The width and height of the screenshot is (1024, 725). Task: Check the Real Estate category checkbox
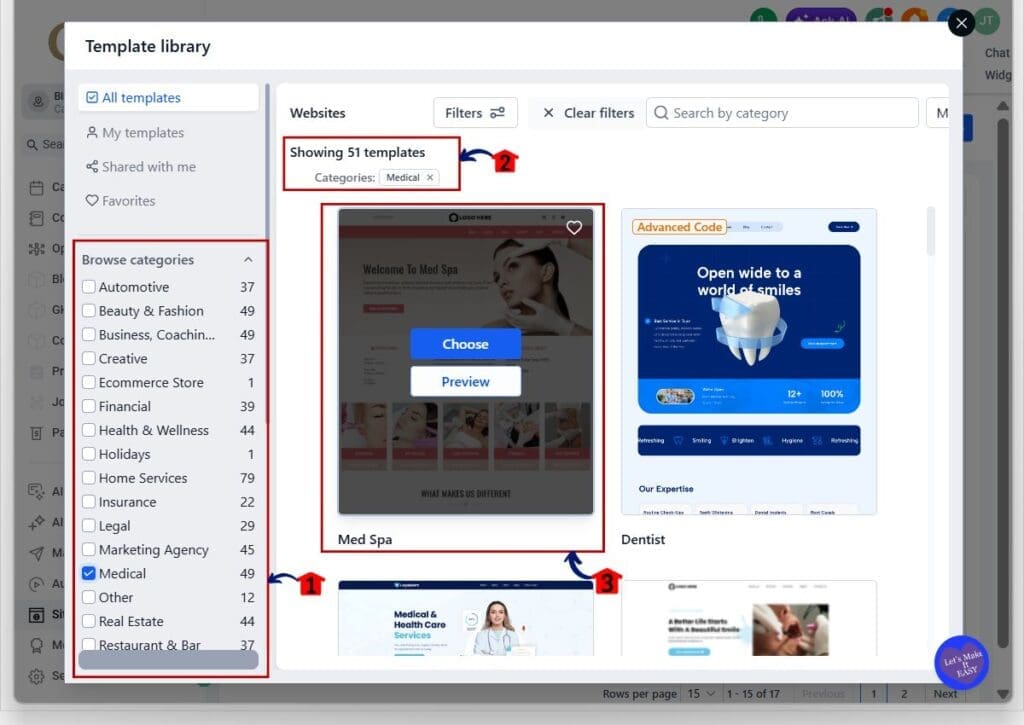(89, 621)
